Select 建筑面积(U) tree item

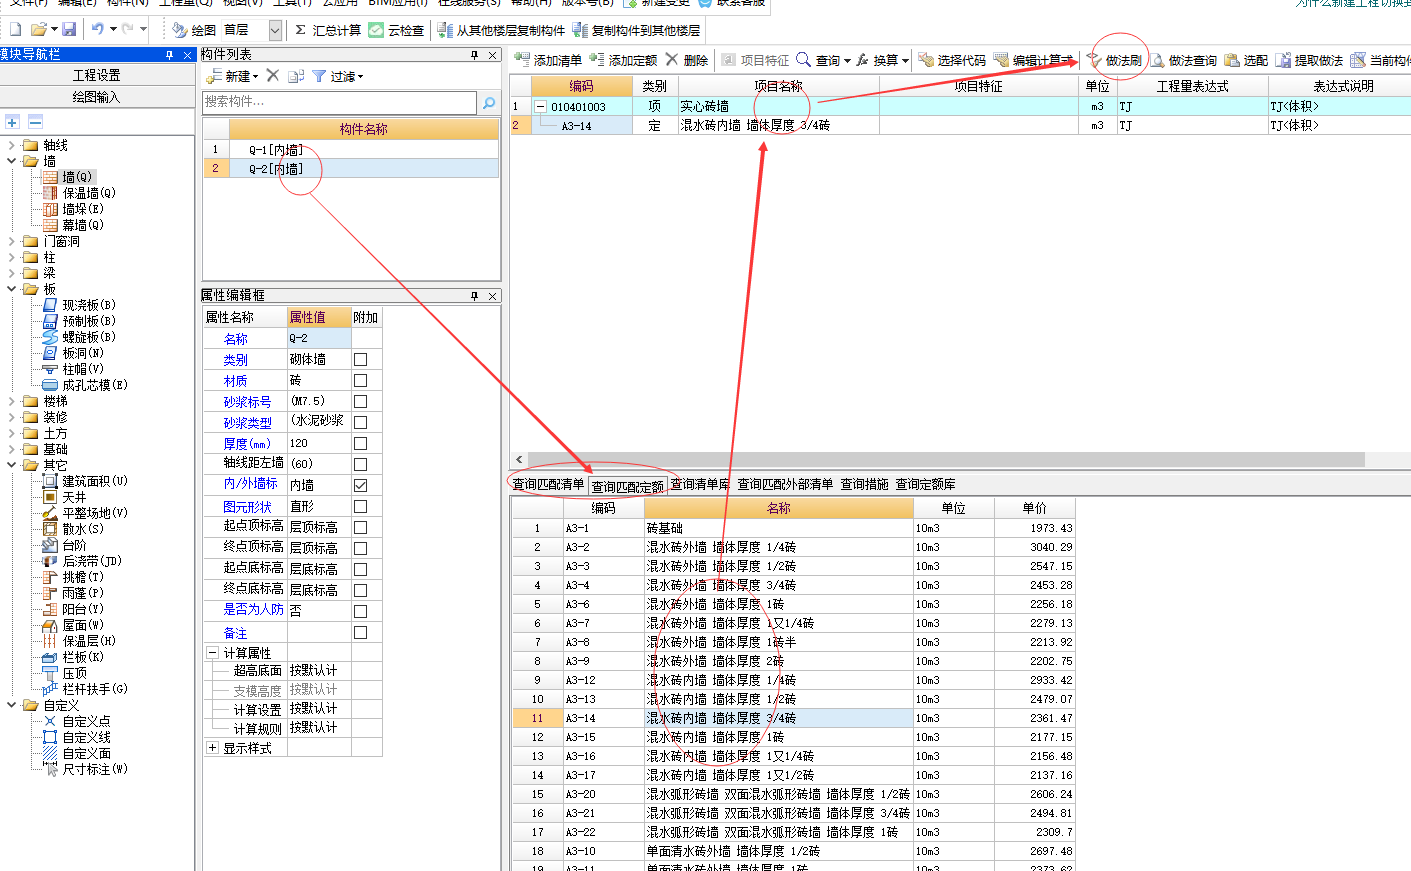94,481
